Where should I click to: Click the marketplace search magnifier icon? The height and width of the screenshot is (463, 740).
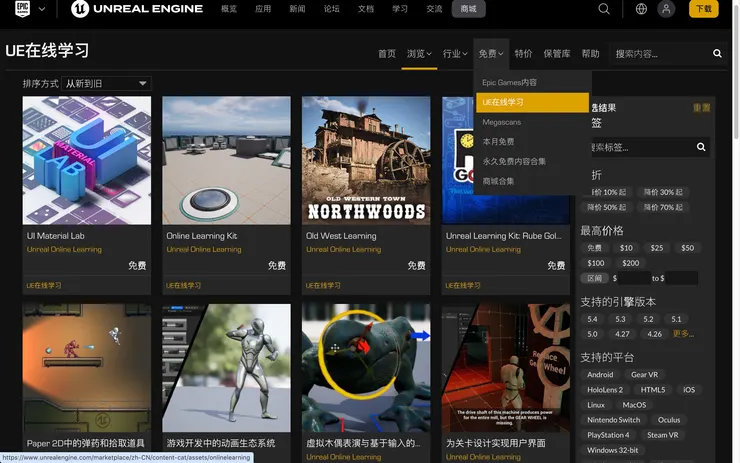click(x=717, y=54)
